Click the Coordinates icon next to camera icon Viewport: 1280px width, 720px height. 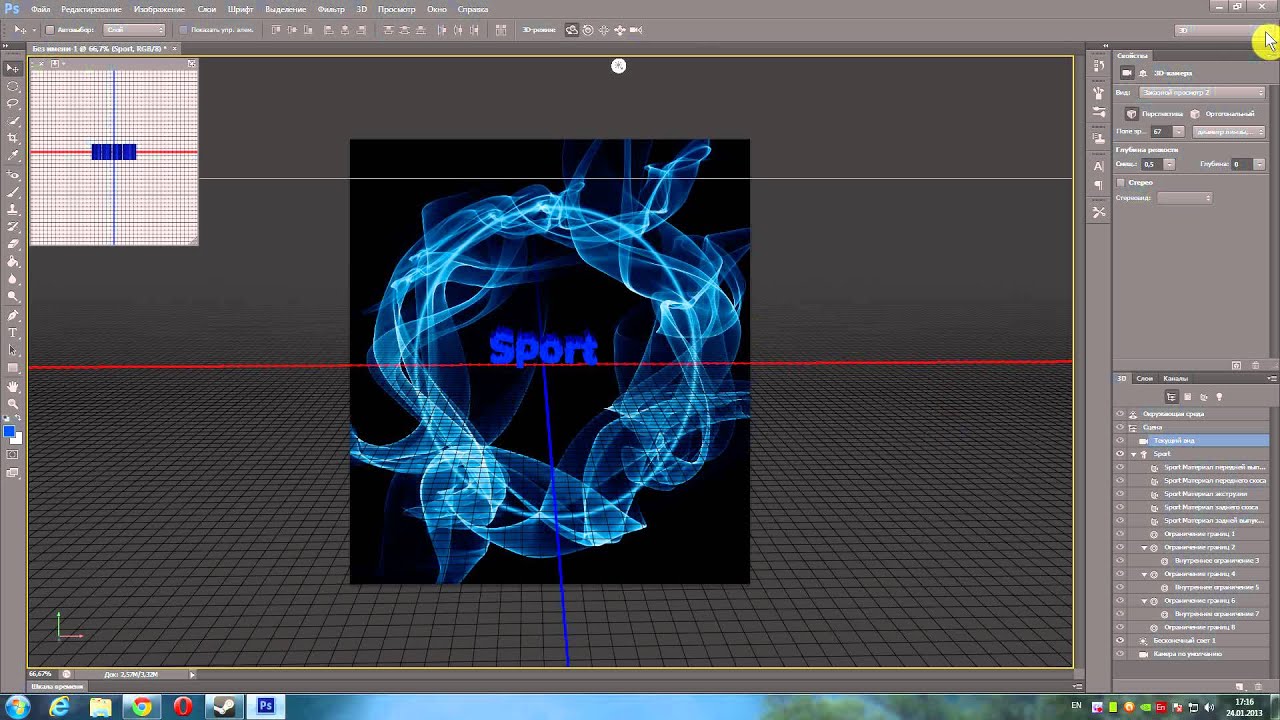1143,73
